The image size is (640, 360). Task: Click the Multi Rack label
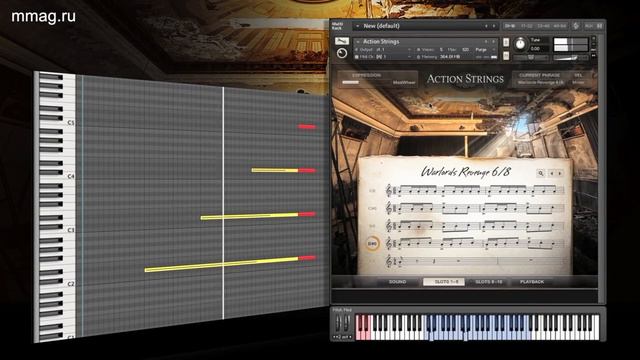337,26
